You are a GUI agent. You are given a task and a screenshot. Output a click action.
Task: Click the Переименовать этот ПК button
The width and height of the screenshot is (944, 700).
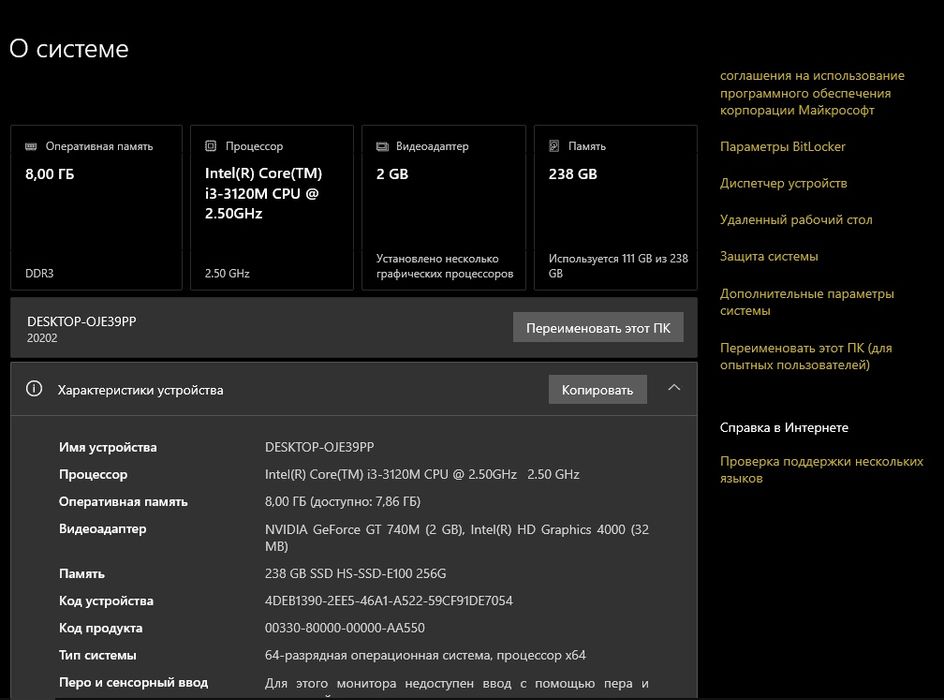point(598,327)
